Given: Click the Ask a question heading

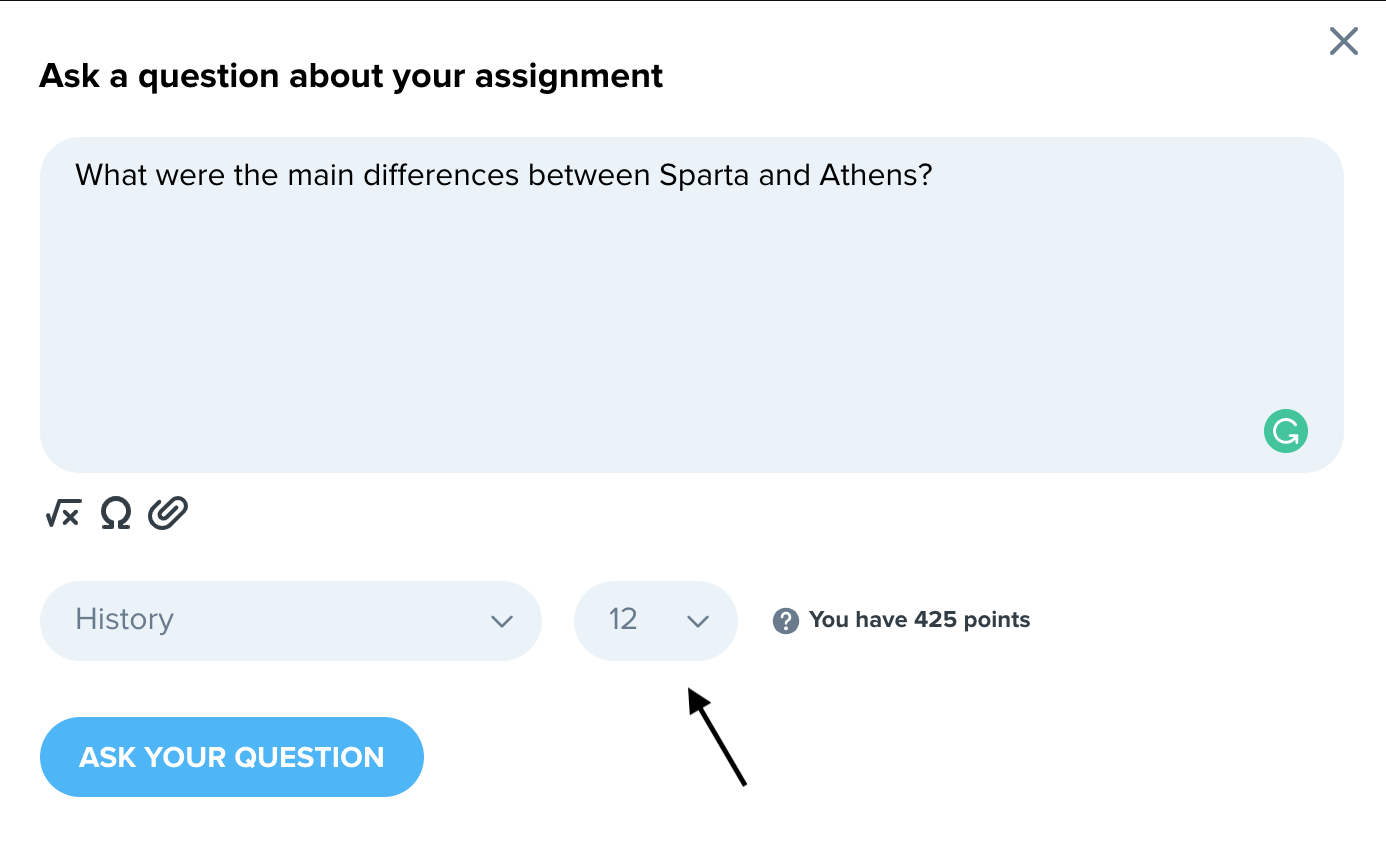Looking at the screenshot, I should (351, 75).
